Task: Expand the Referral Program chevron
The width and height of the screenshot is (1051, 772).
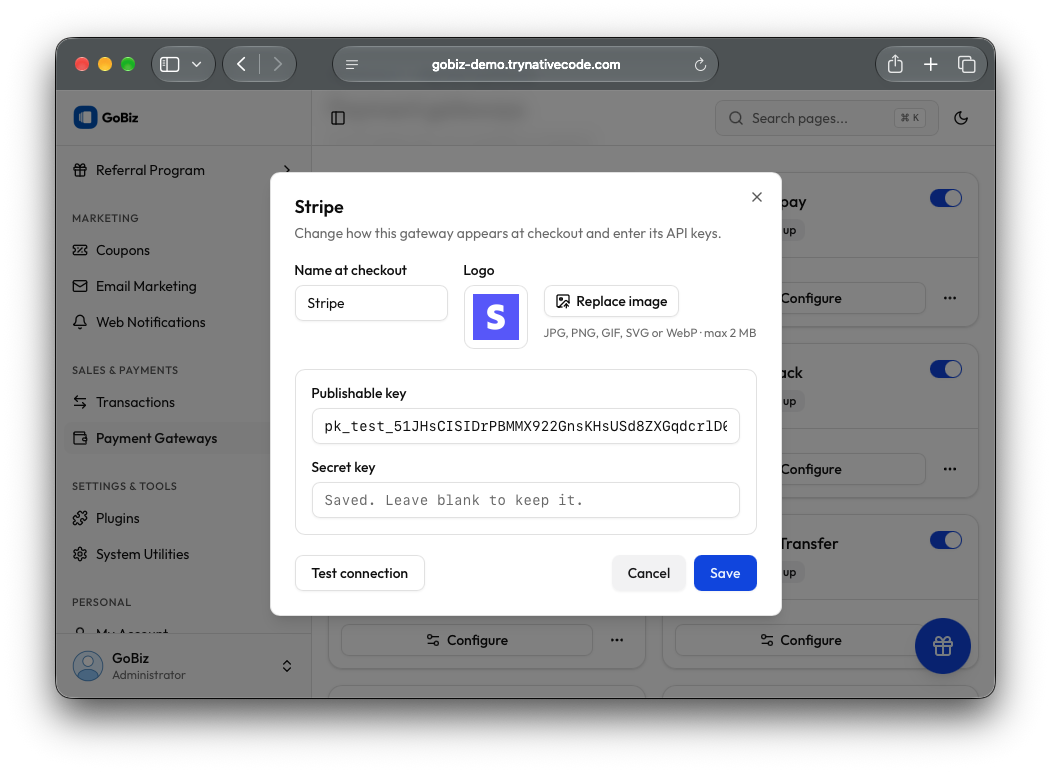Action: point(287,170)
